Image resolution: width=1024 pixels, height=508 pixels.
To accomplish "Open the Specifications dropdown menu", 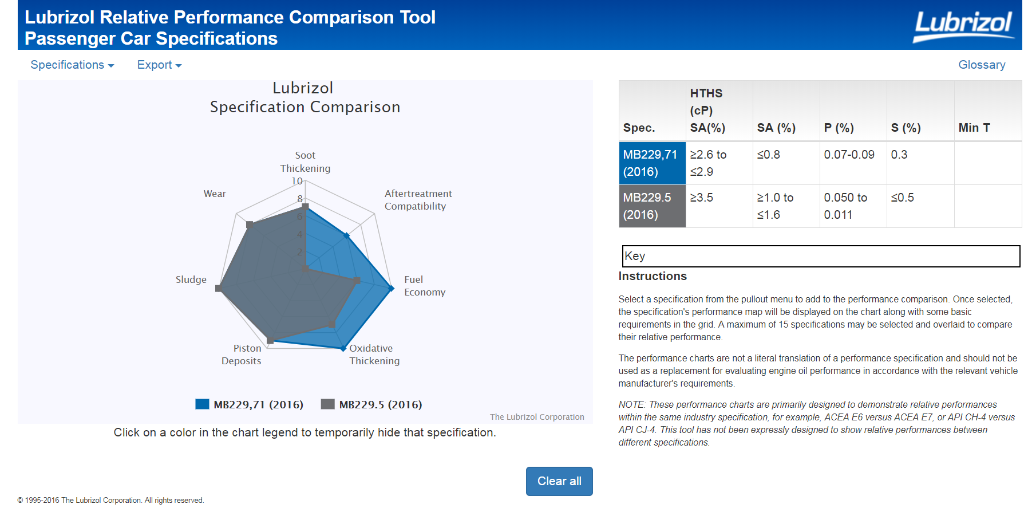I will [72, 65].
